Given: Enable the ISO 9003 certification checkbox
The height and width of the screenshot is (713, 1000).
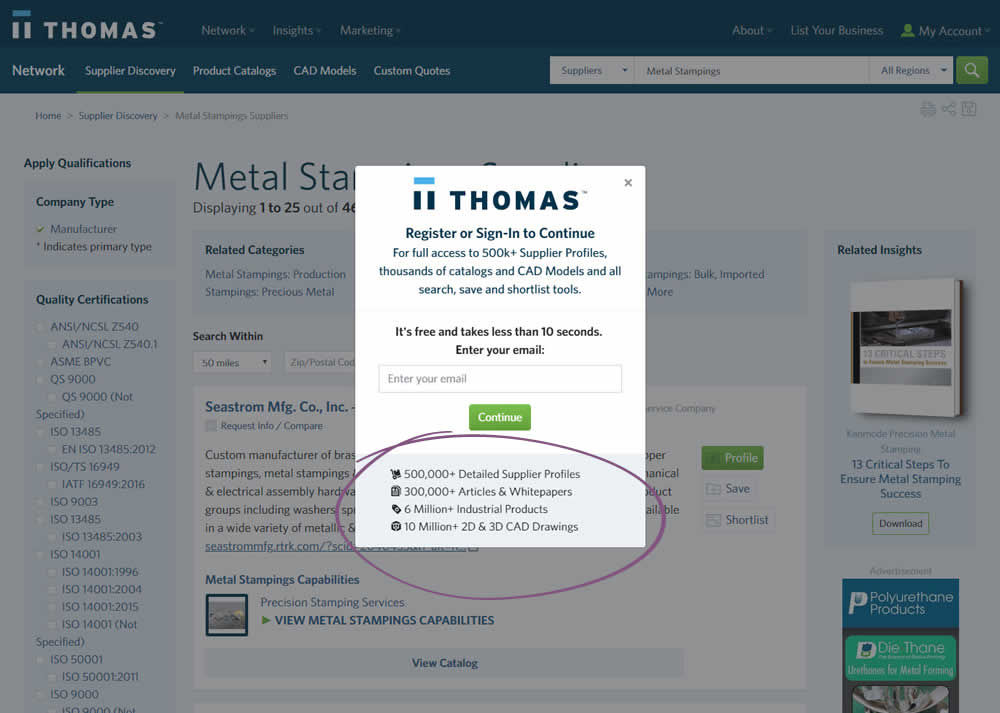Looking at the screenshot, I should pyautogui.click(x=41, y=502).
